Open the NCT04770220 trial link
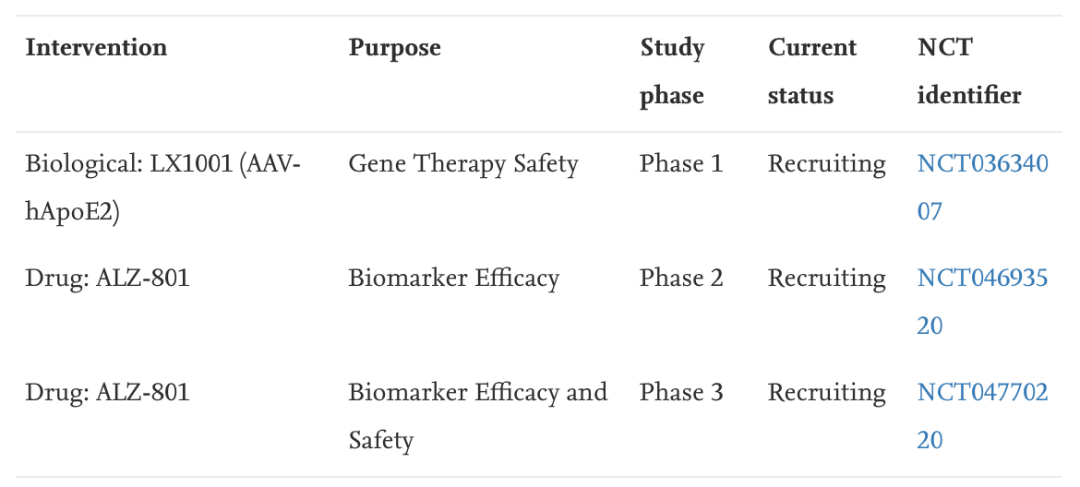Screen dimensions: 1080x487 tap(982, 393)
